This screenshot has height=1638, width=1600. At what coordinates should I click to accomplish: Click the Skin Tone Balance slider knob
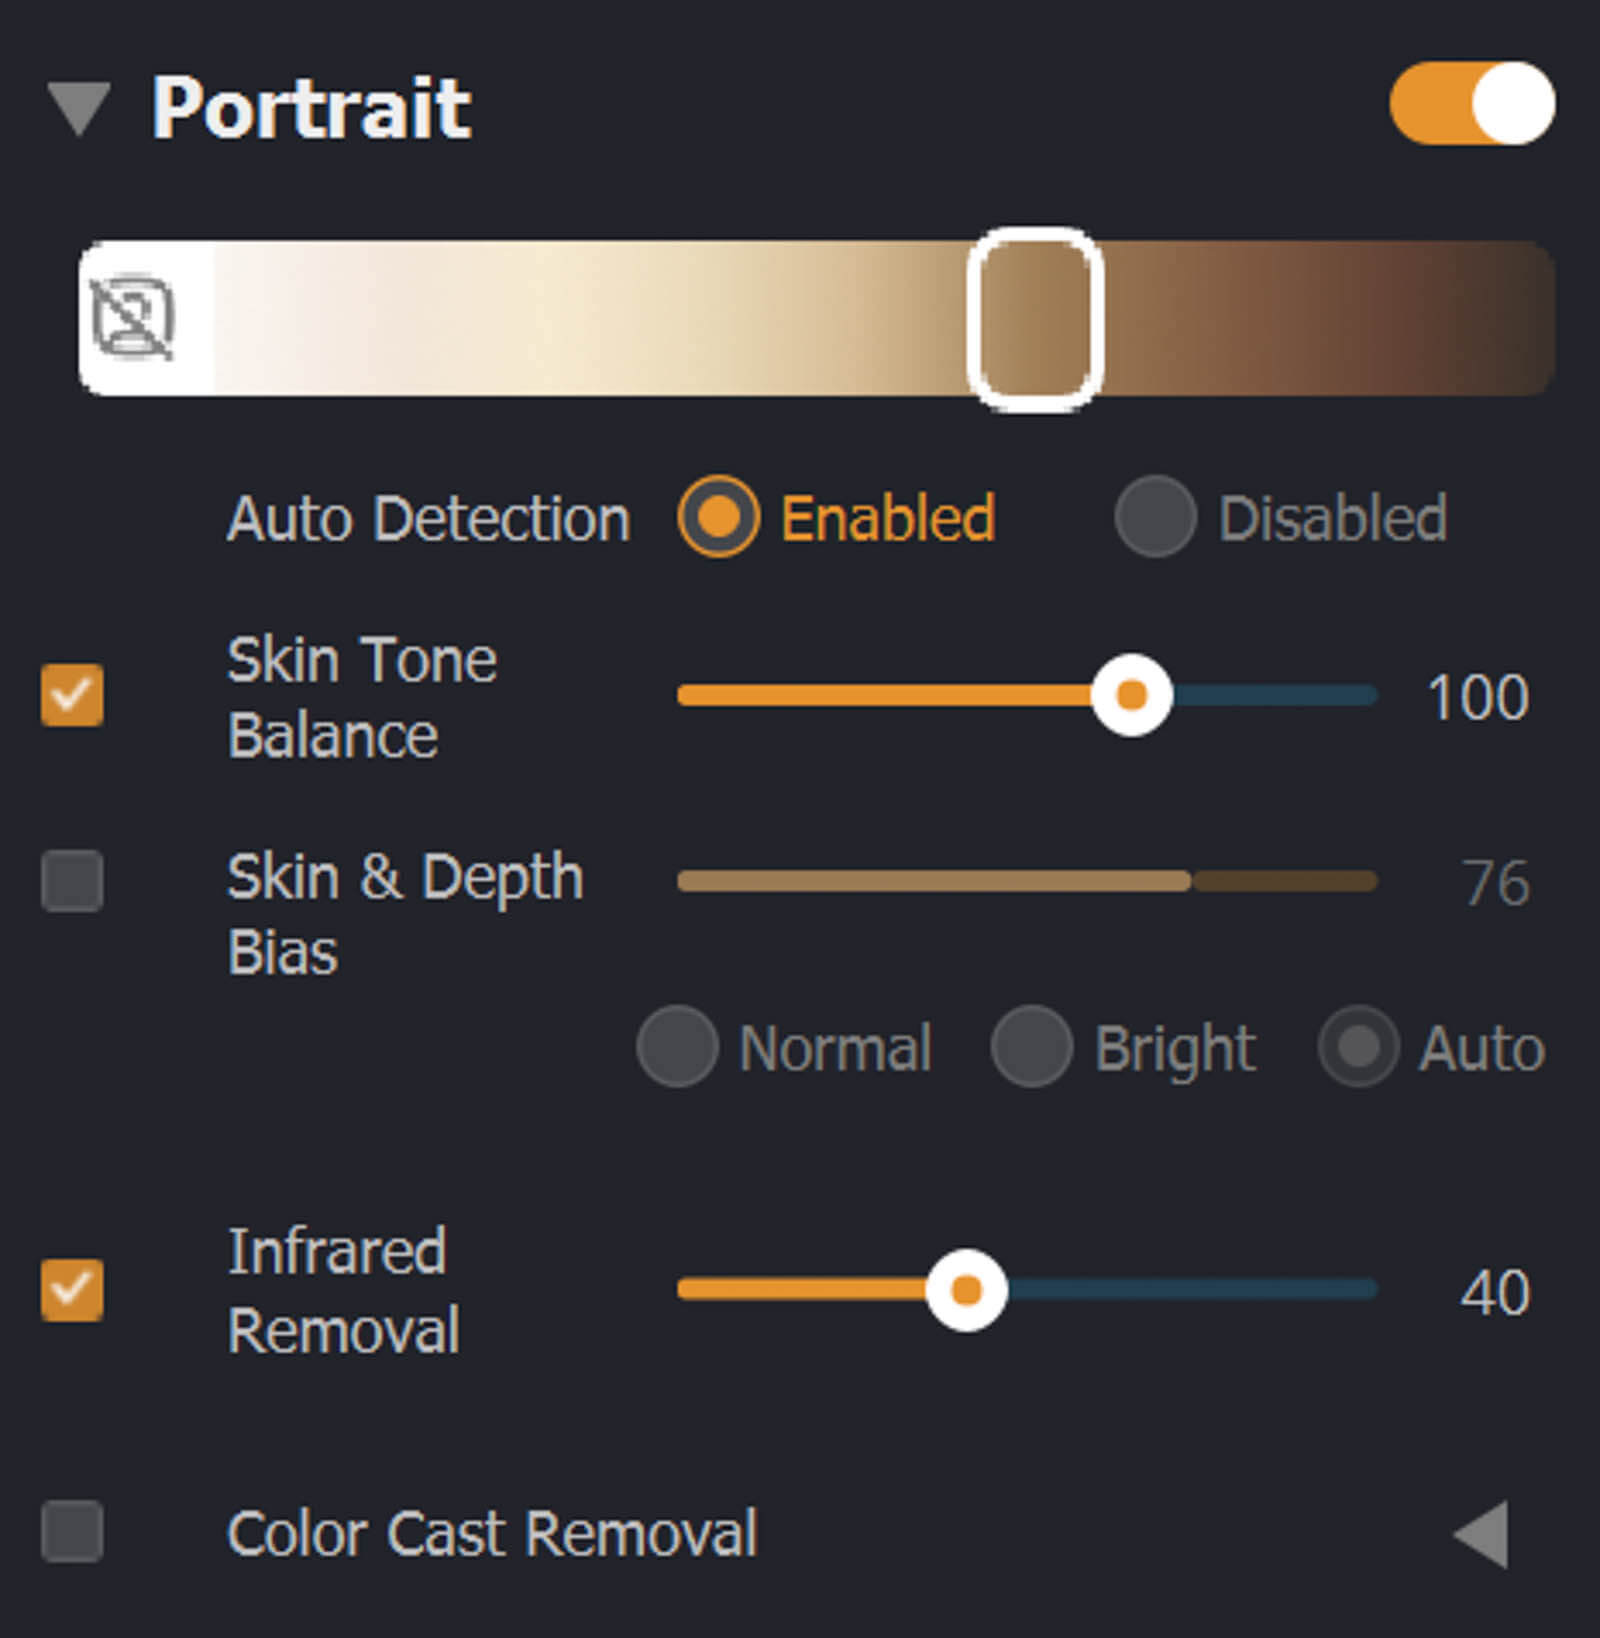1131,695
